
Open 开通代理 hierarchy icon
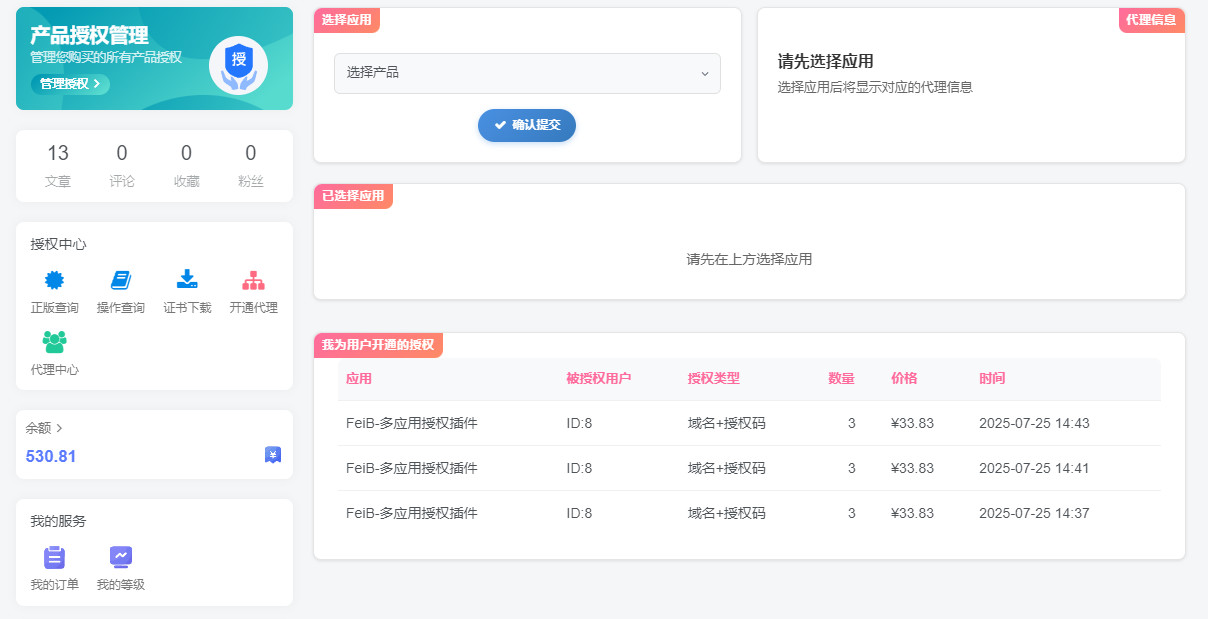[x=253, y=281]
